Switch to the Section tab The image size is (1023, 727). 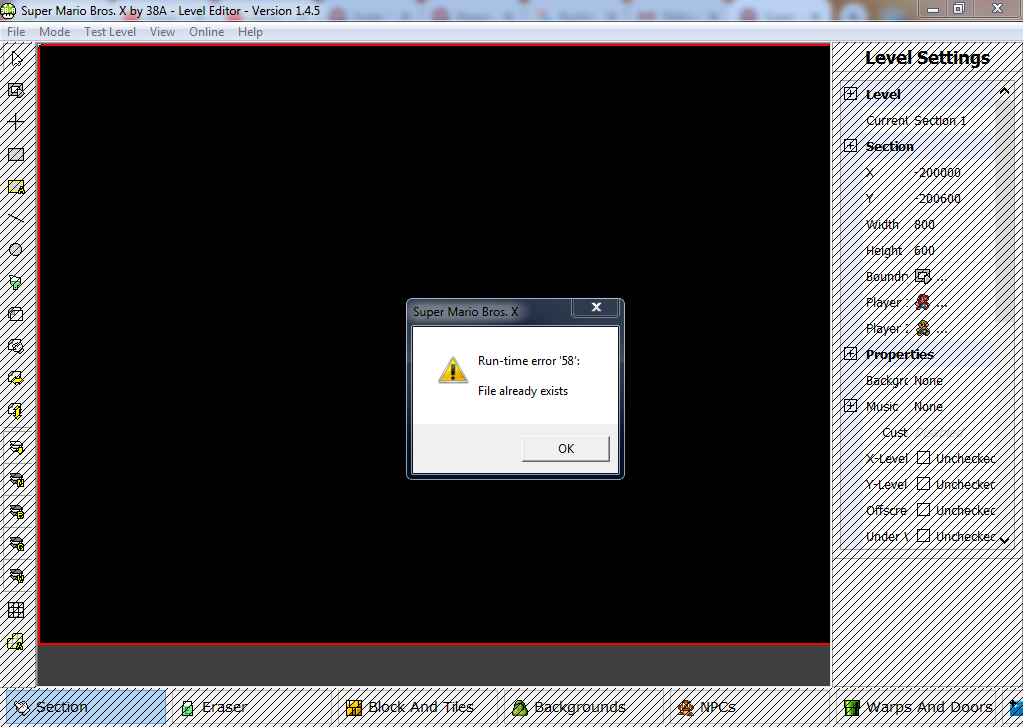(x=86, y=707)
